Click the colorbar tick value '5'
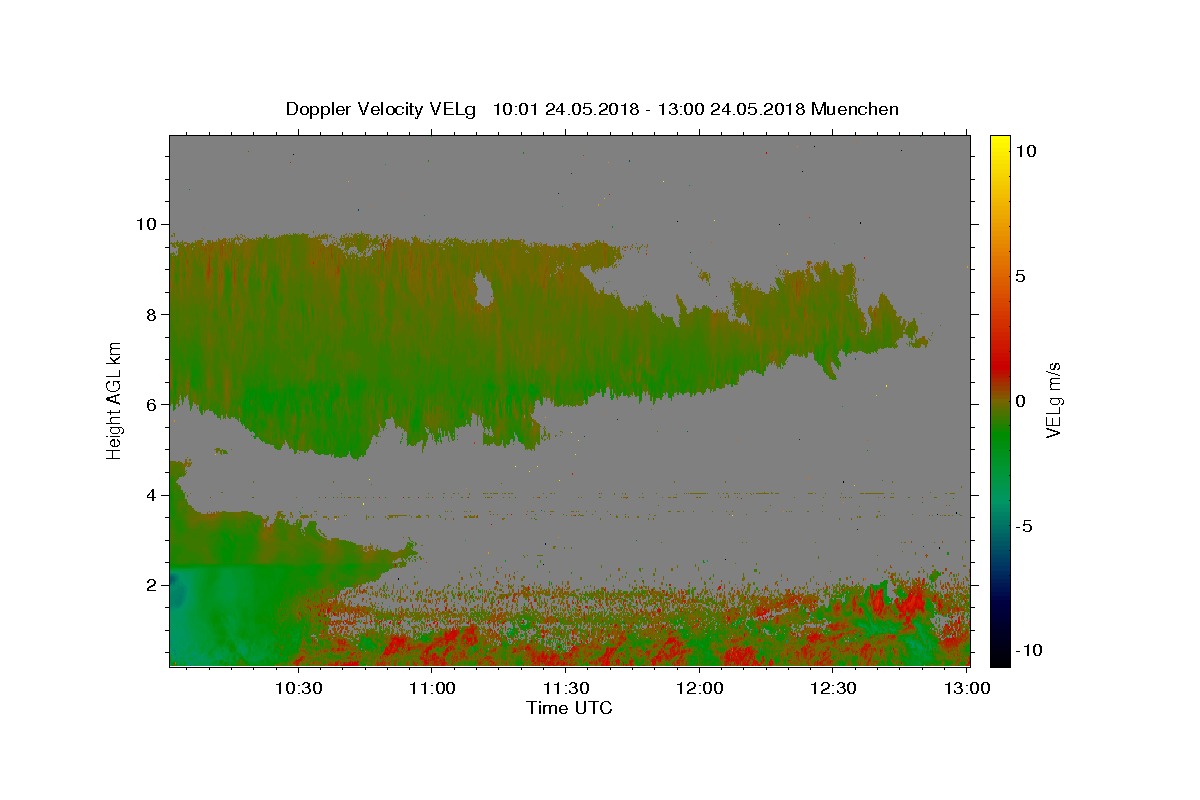The width and height of the screenshot is (1200, 800). pos(1021,276)
